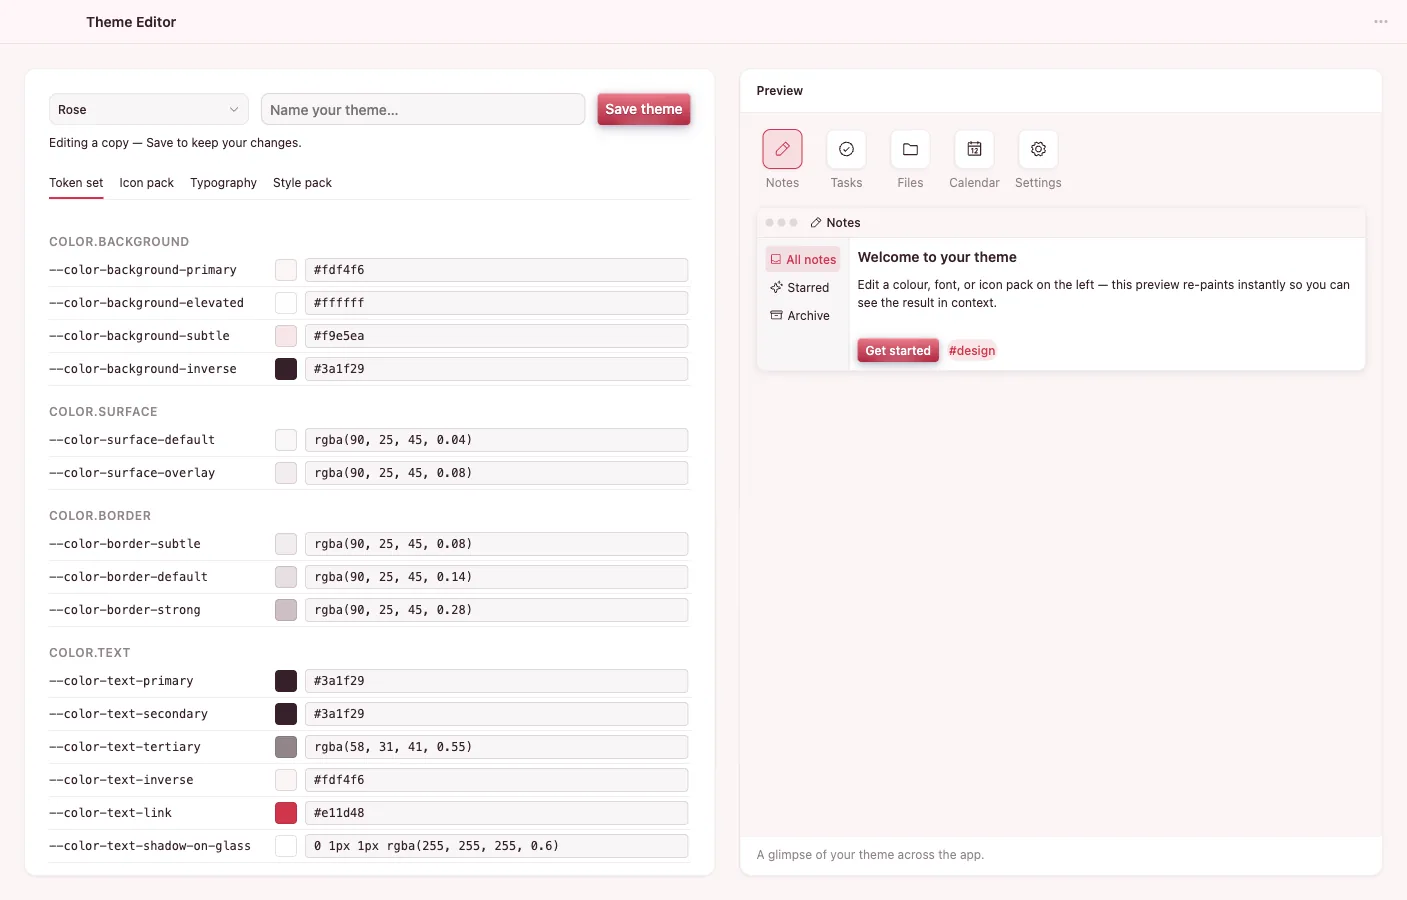Image resolution: width=1407 pixels, height=900 pixels.
Task: Open swatch for color-text-secondary
Action: [x=286, y=714]
